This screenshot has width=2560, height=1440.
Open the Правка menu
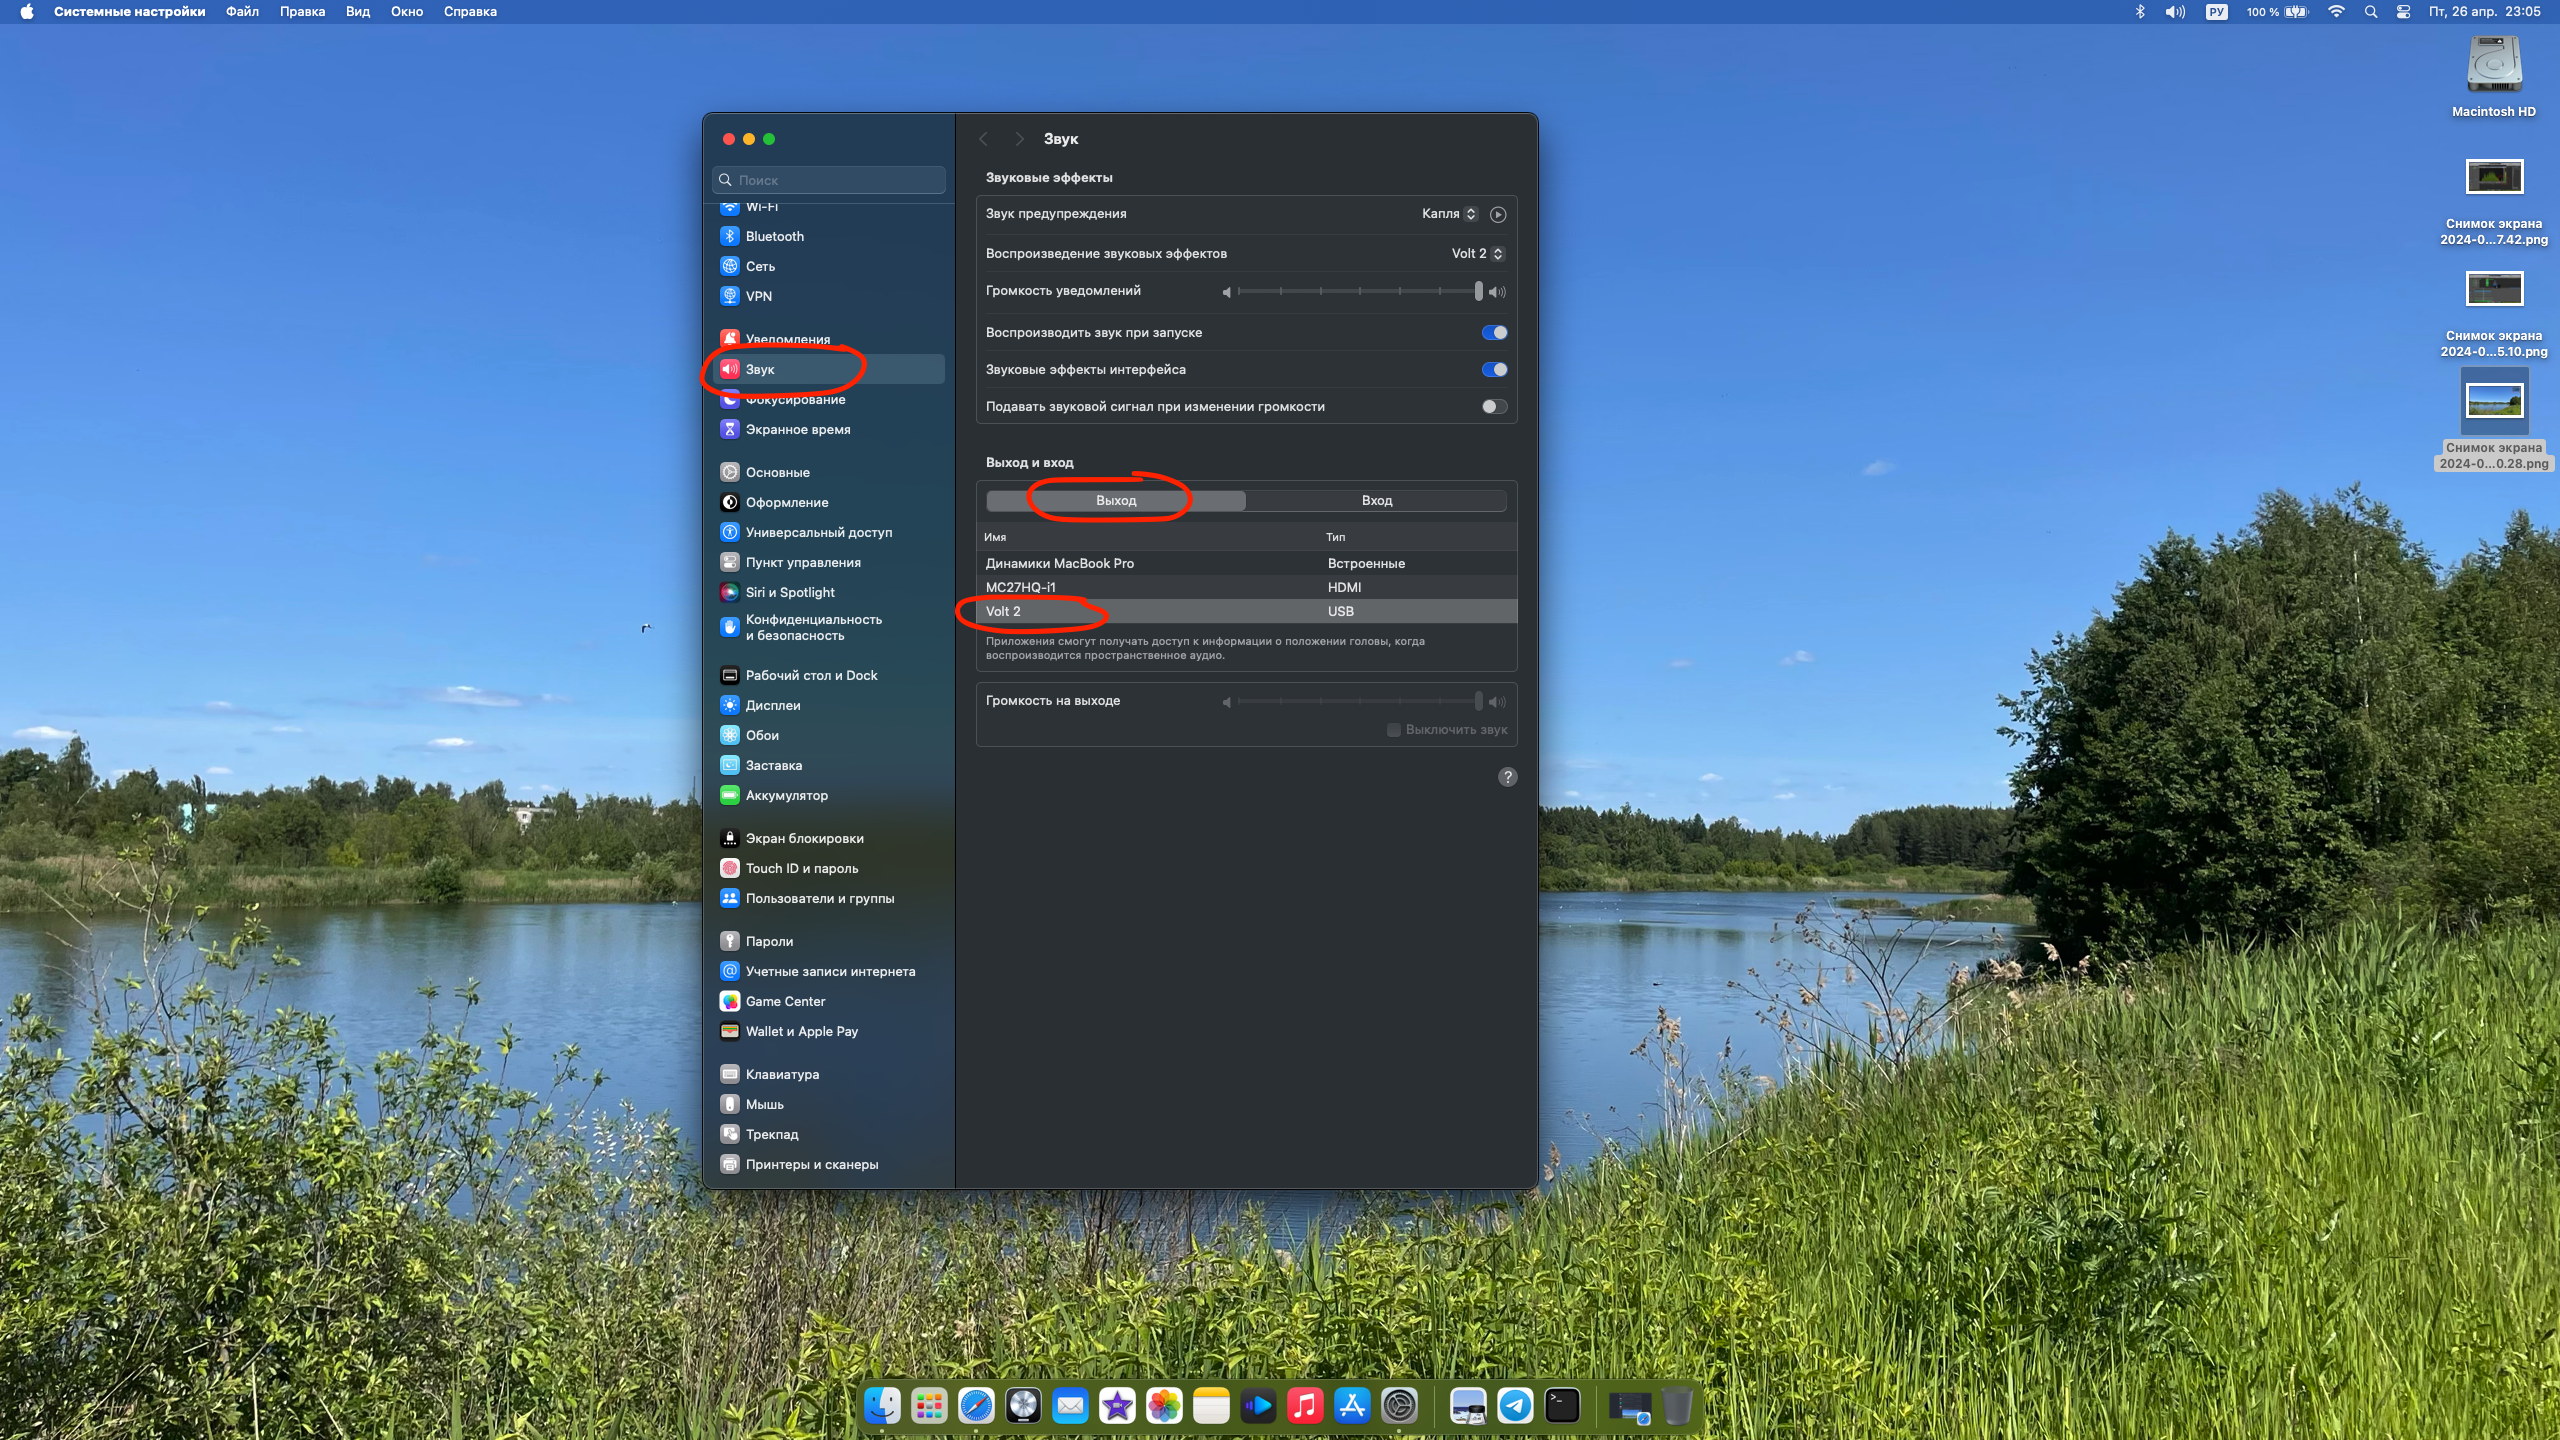tap(302, 12)
